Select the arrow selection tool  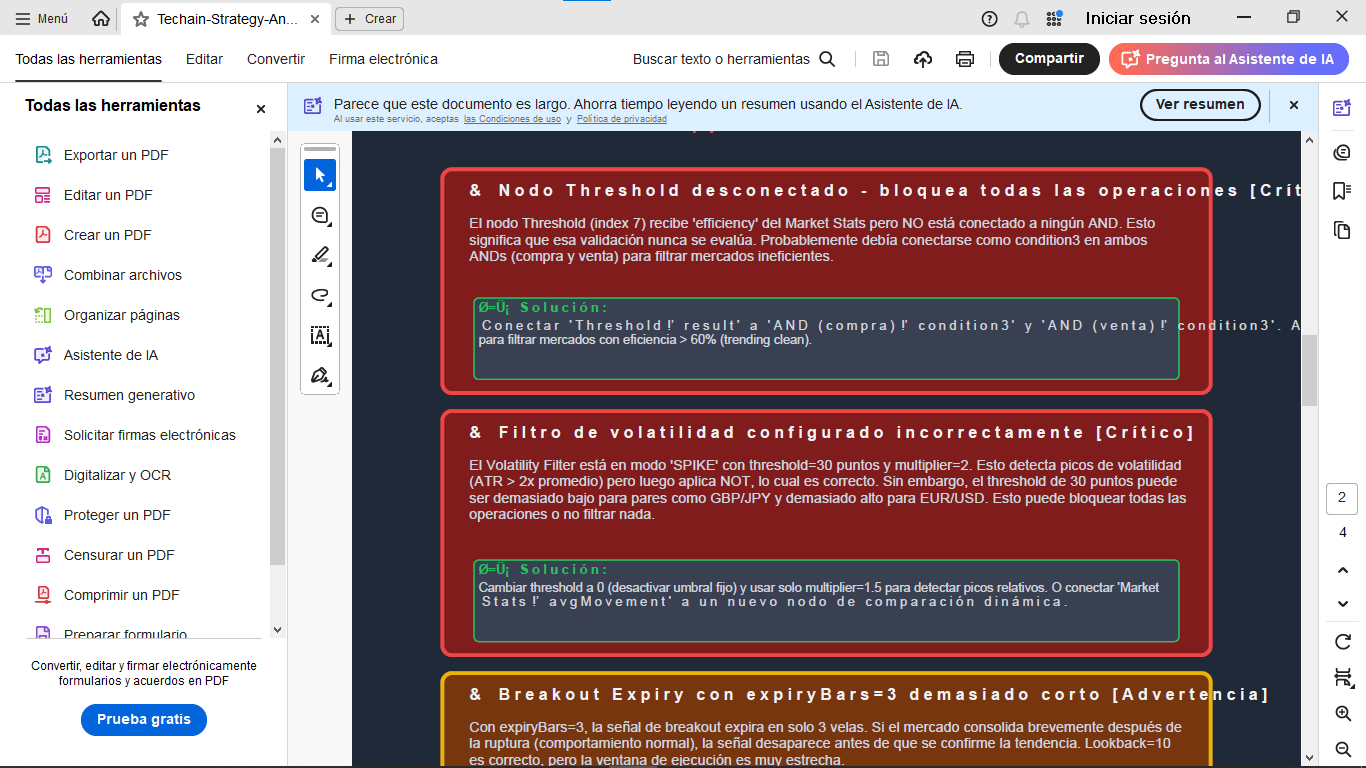coord(320,175)
